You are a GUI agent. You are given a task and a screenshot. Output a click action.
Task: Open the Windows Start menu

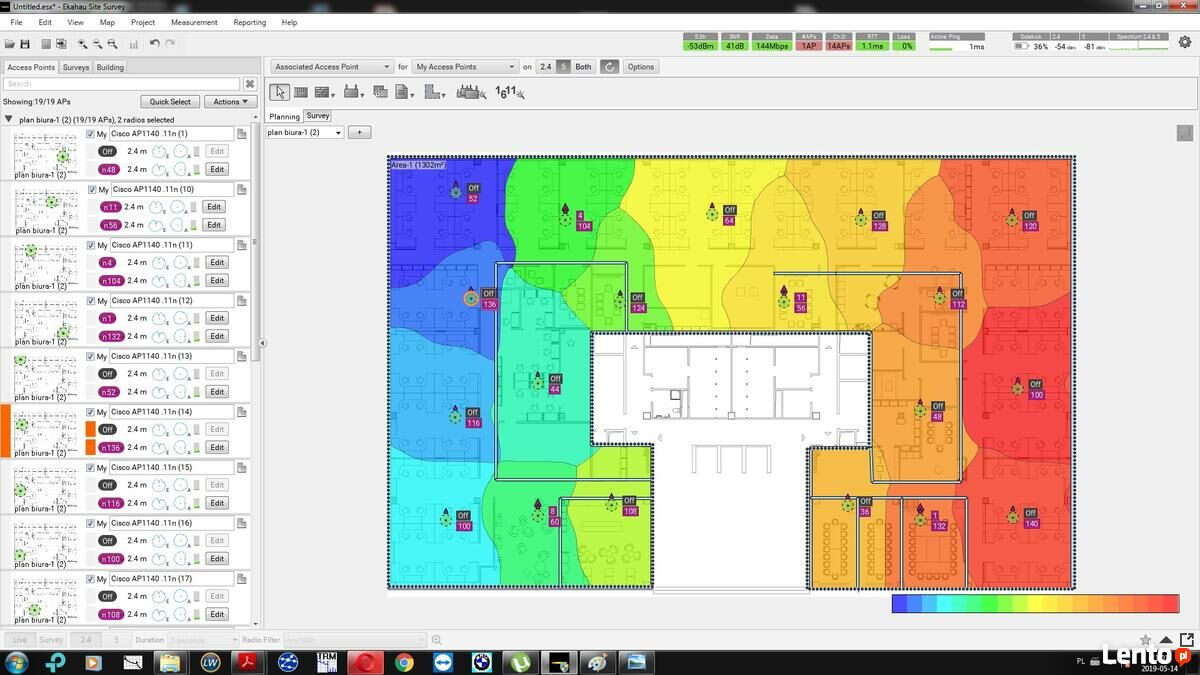coord(17,662)
